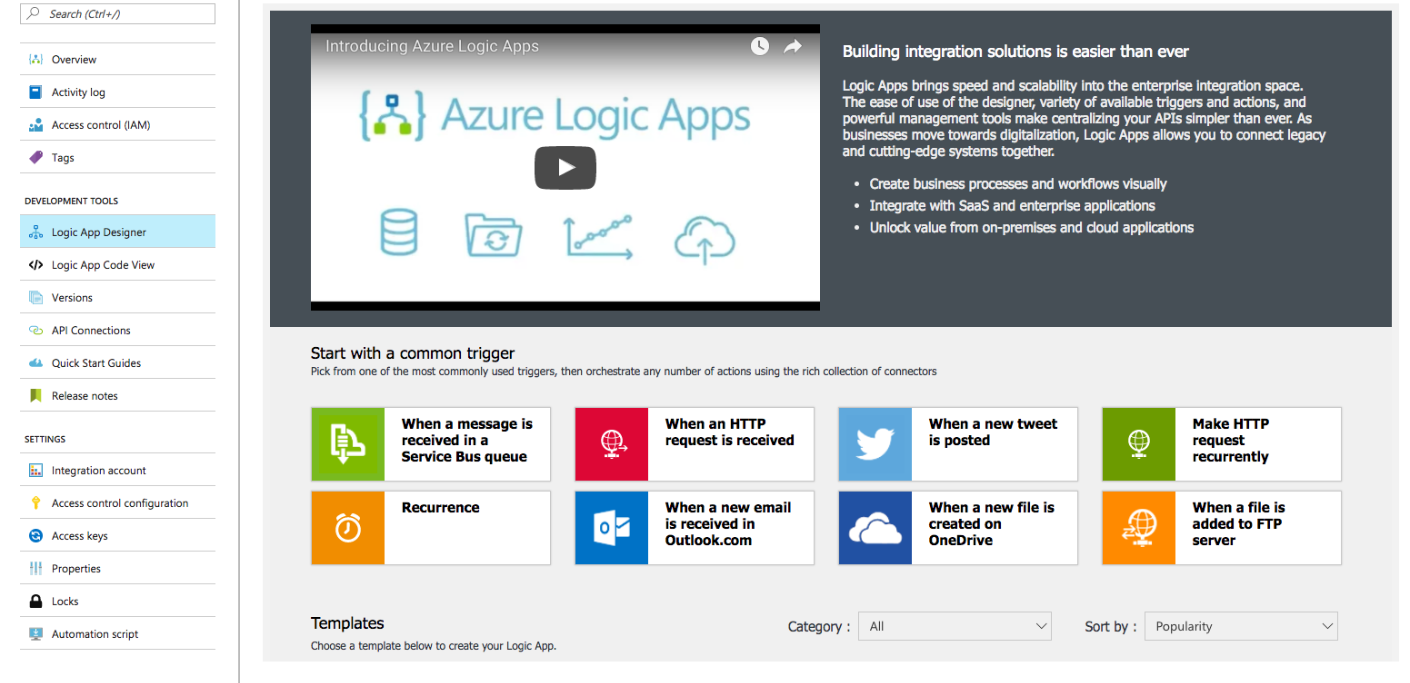Open Access control (IAM) menu item
The image size is (1410, 683).
[x=100, y=125]
